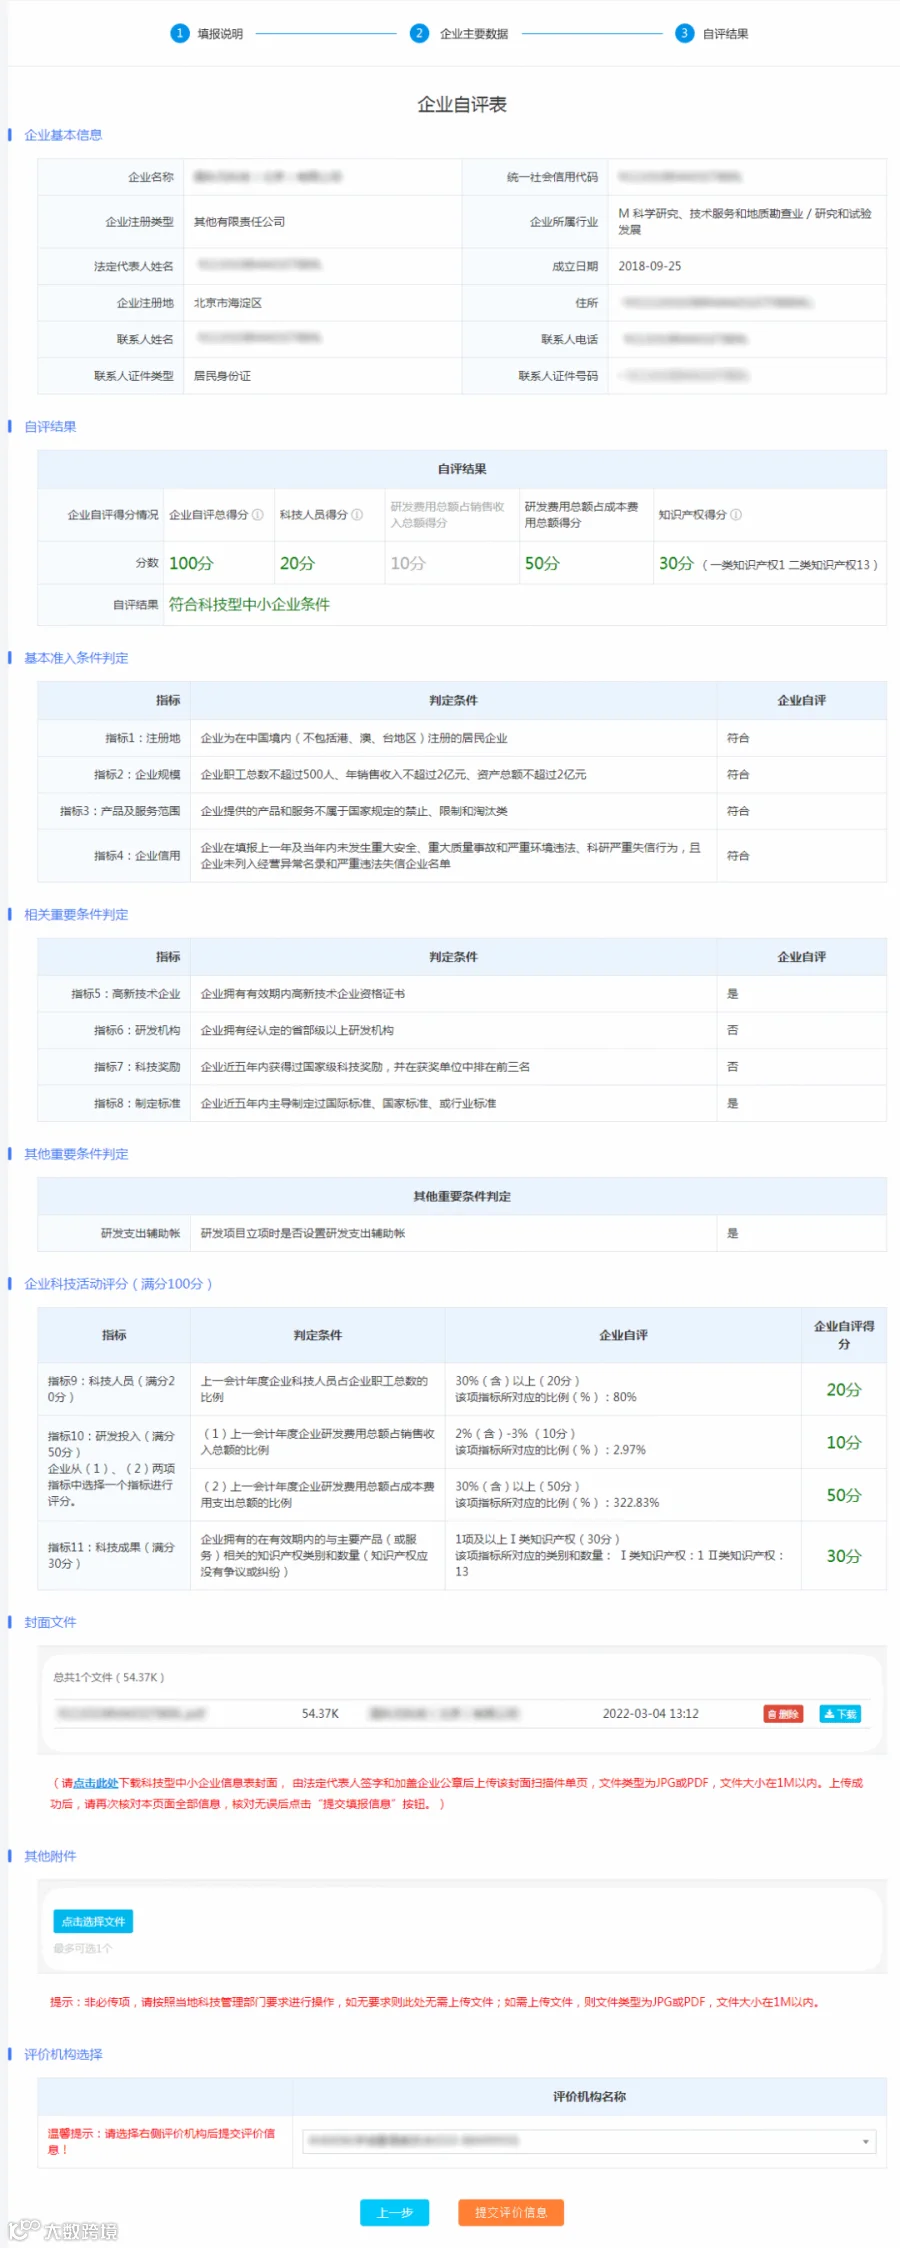Click 其他有限责任公司 registration type value

[x=239, y=222]
